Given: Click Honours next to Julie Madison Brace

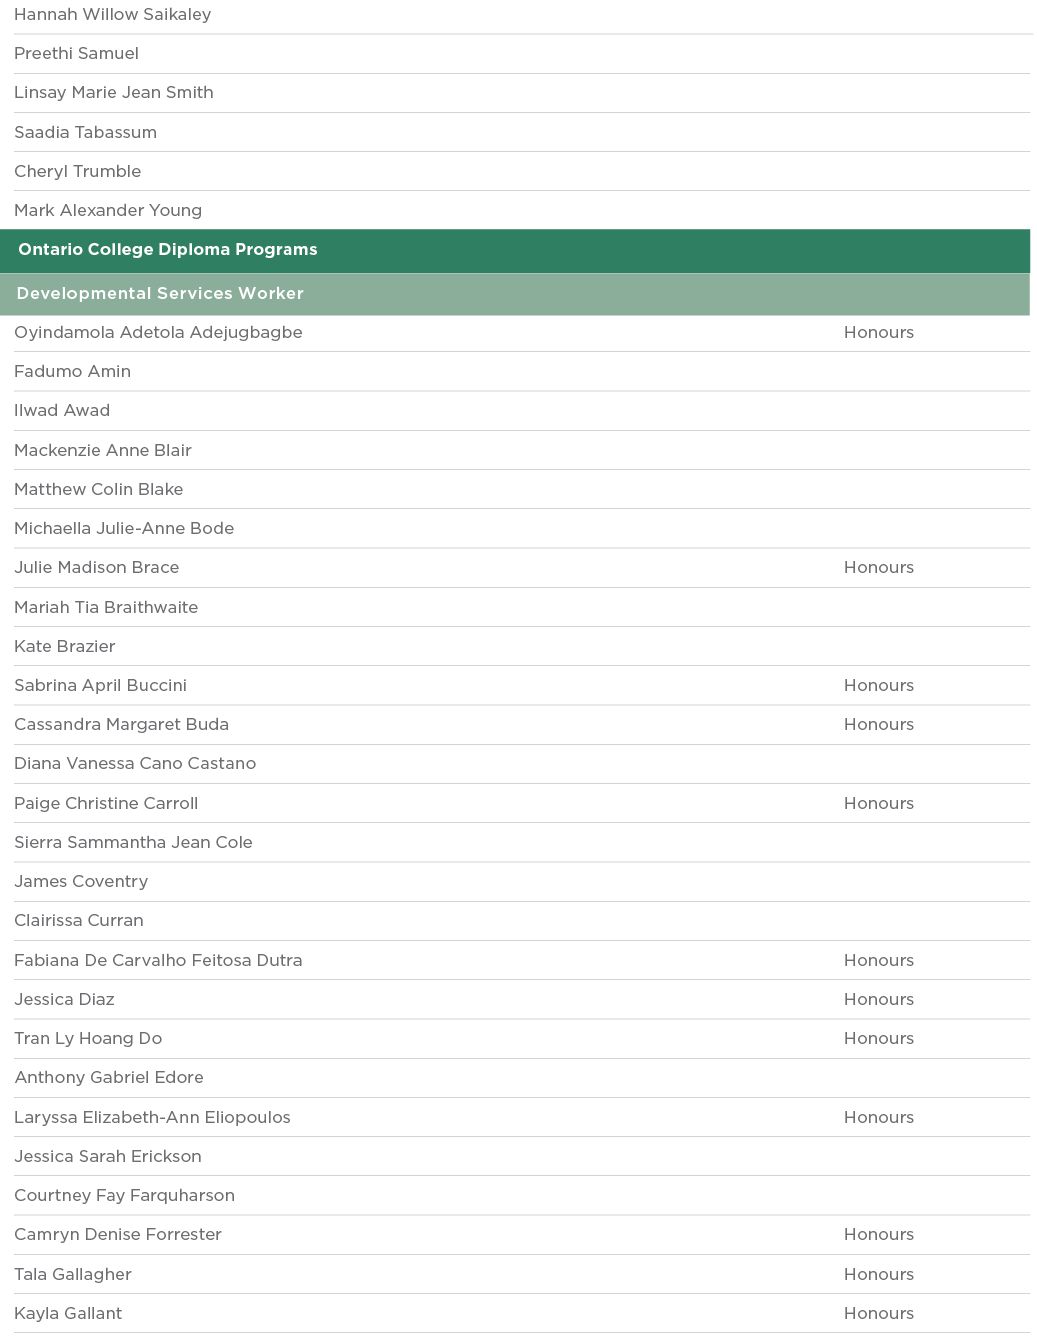Looking at the screenshot, I should click(x=878, y=568).
